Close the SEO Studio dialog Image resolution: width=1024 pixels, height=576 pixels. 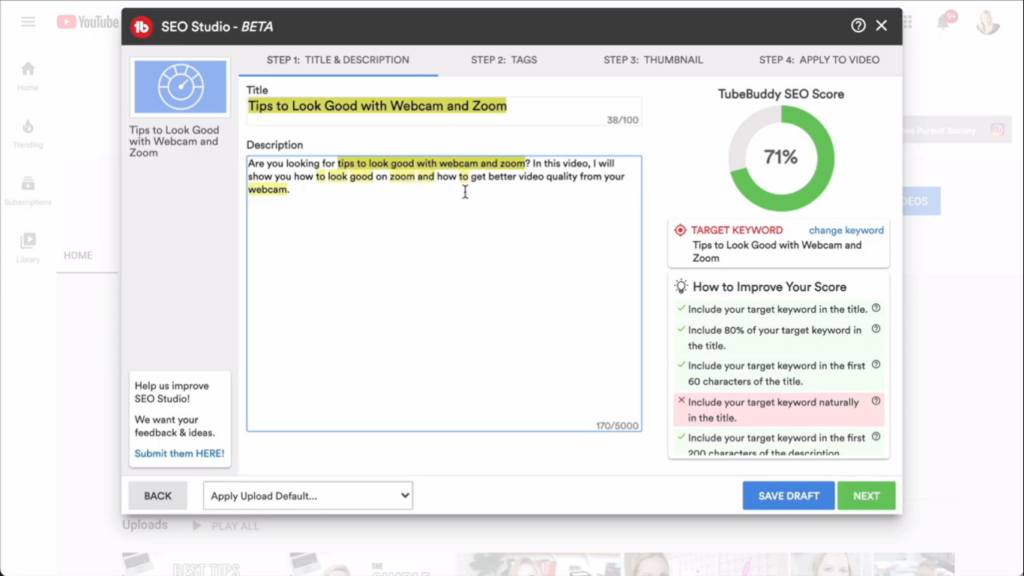pos(882,25)
